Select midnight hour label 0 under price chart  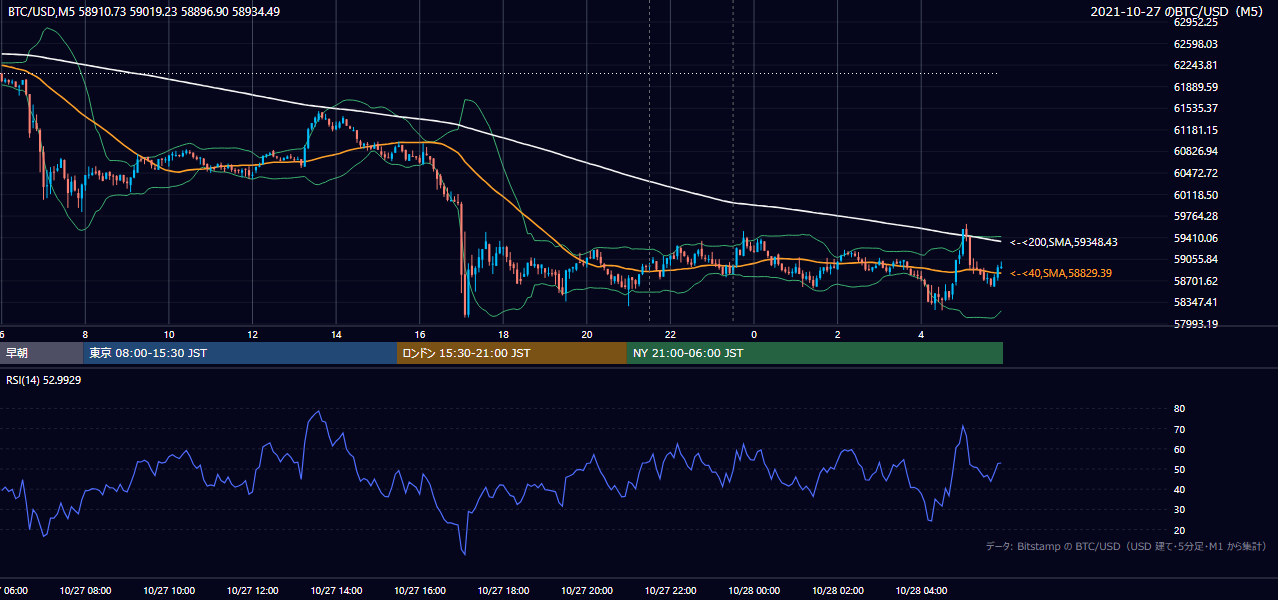pos(754,334)
